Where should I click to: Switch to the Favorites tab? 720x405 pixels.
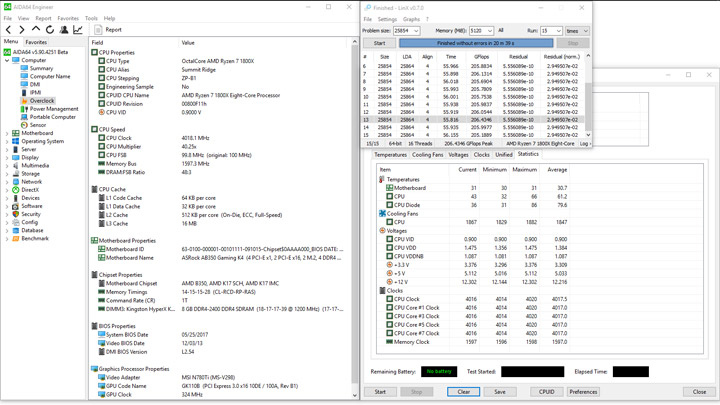tap(36, 42)
